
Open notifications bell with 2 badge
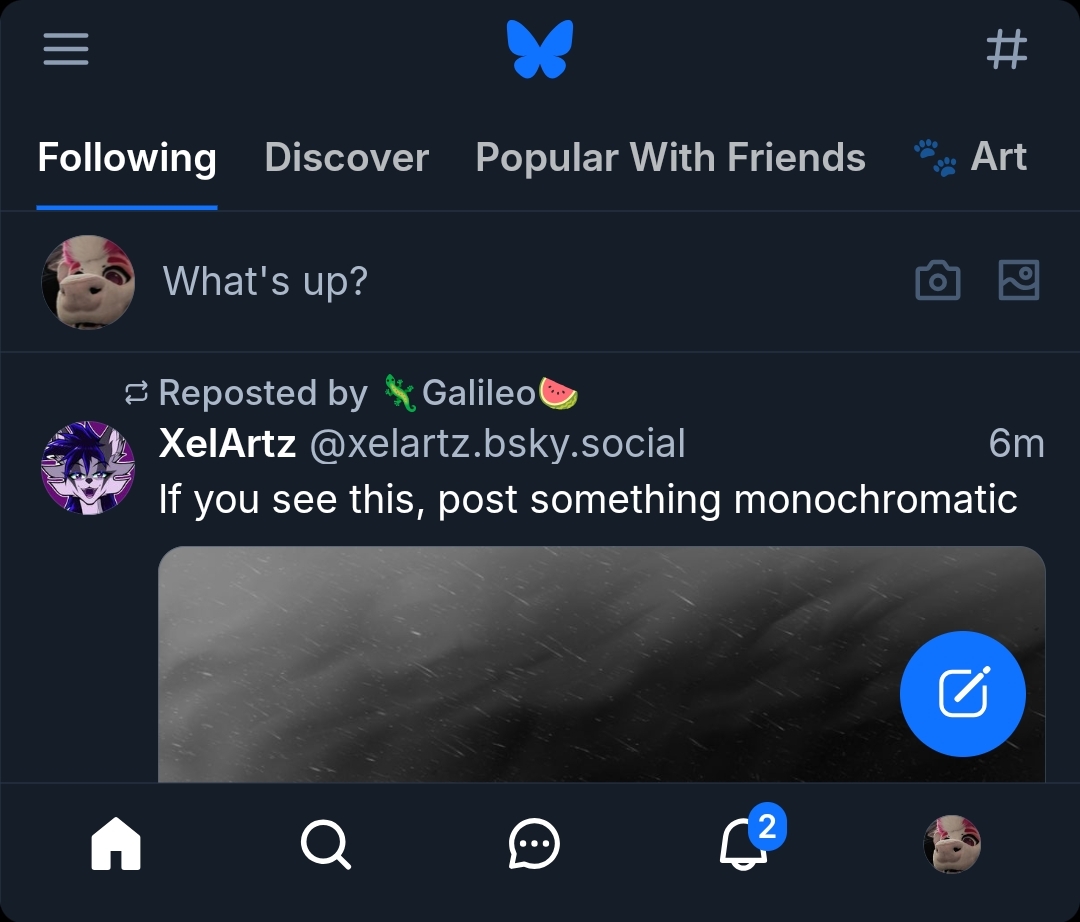click(743, 845)
